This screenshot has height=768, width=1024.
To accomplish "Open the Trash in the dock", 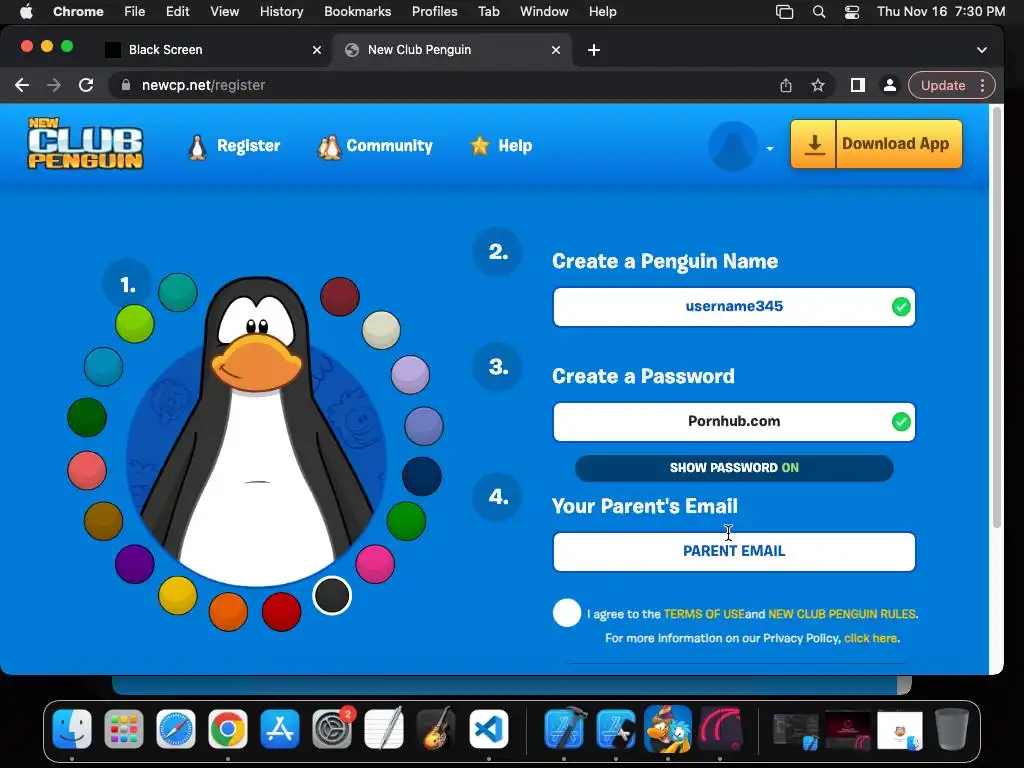I will coord(952,729).
